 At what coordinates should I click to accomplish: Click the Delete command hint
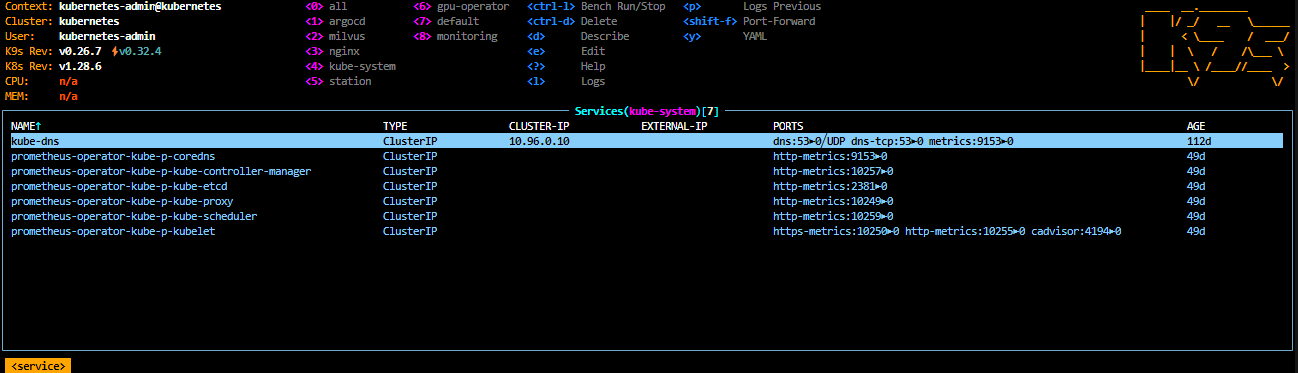point(572,21)
